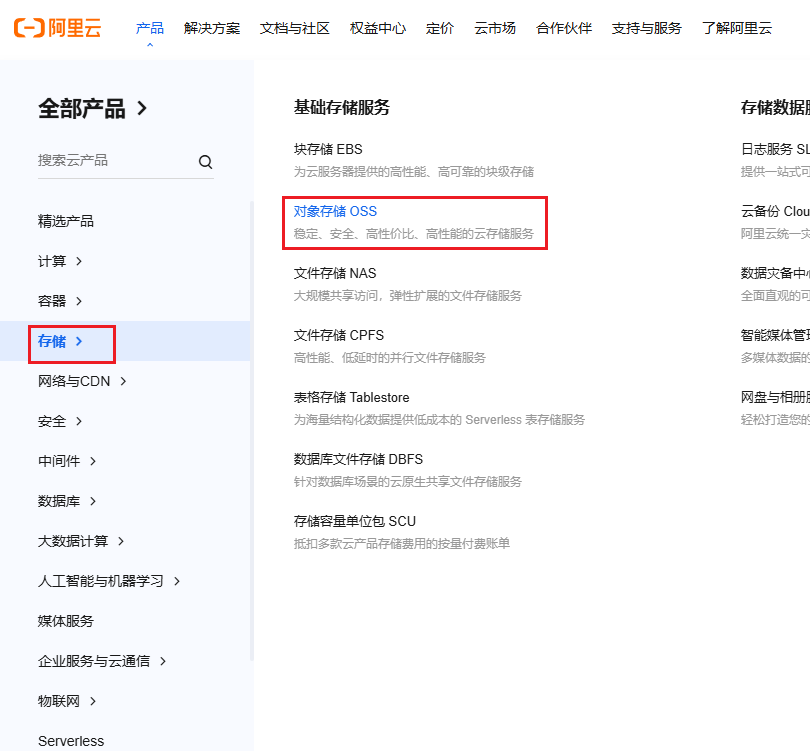
Task: Open the 数据灾备中心 product link
Action: [775, 273]
